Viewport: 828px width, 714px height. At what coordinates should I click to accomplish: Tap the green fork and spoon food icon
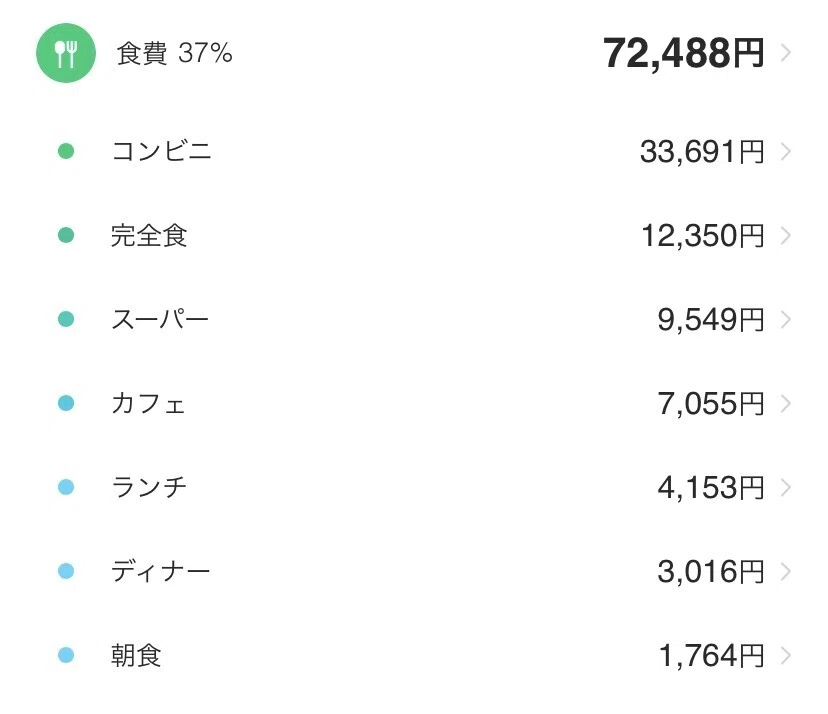coord(66,53)
